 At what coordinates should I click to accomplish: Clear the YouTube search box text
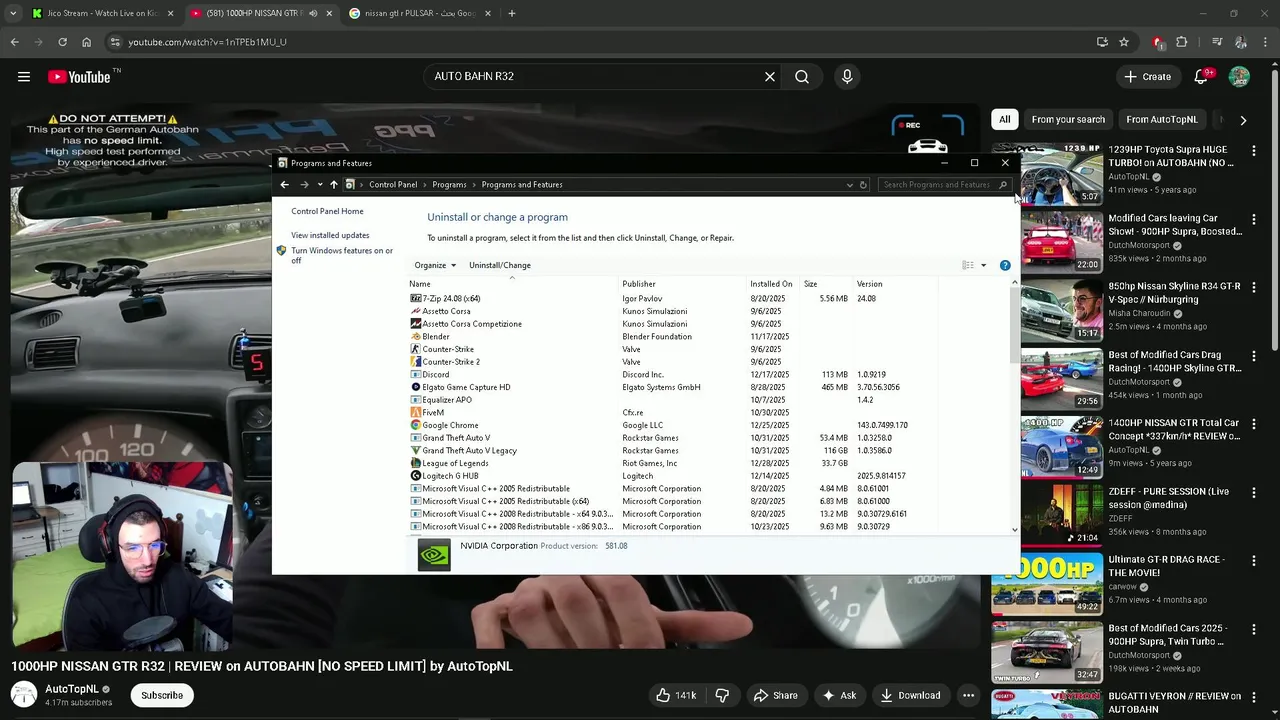coord(770,77)
